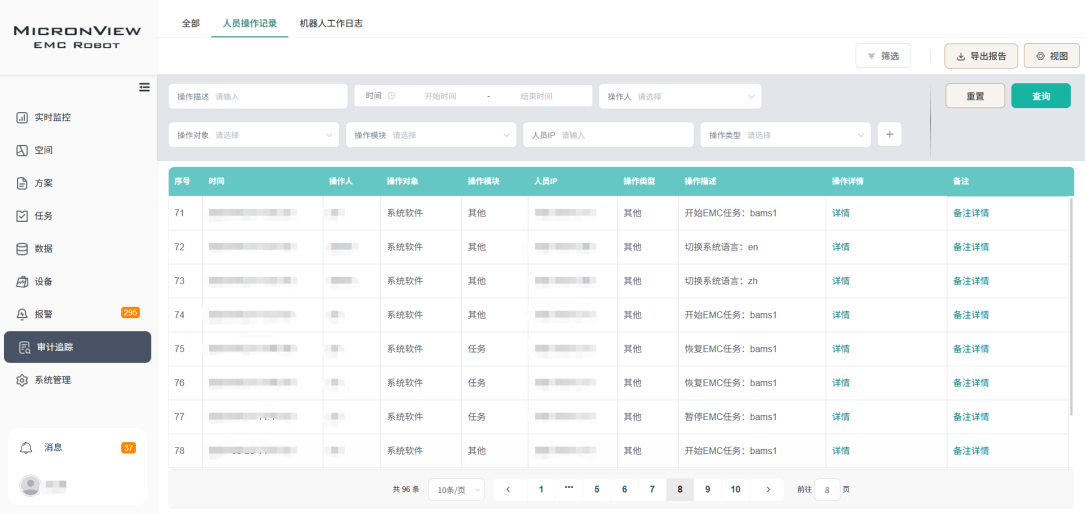Open the 数据 sidebar section

[43, 248]
